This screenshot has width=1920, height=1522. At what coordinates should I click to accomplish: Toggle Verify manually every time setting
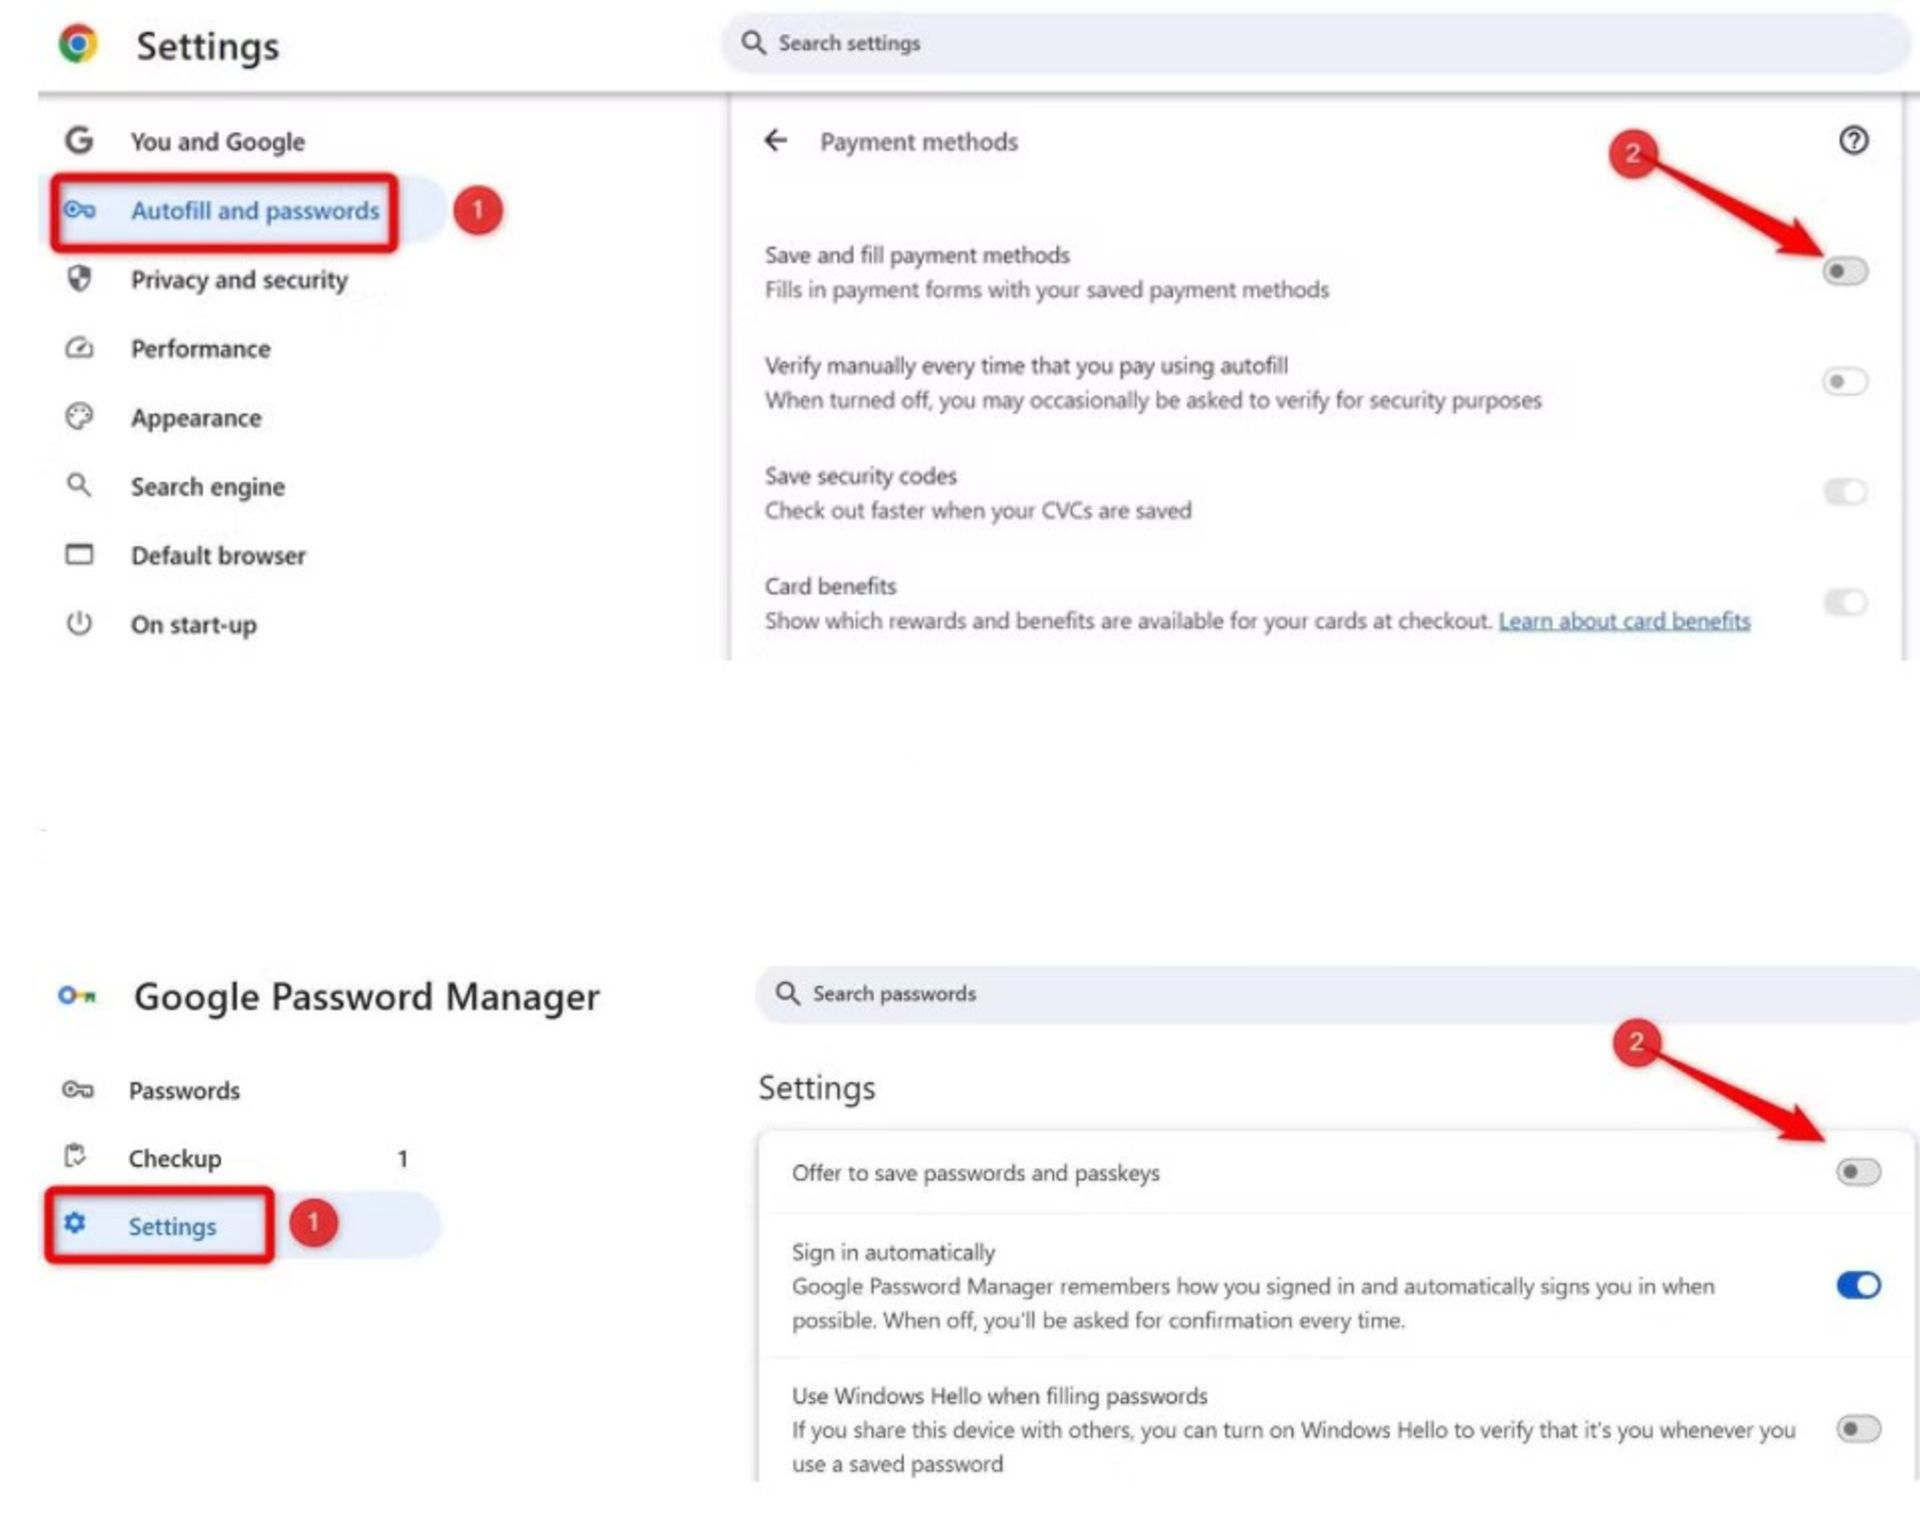(1844, 381)
